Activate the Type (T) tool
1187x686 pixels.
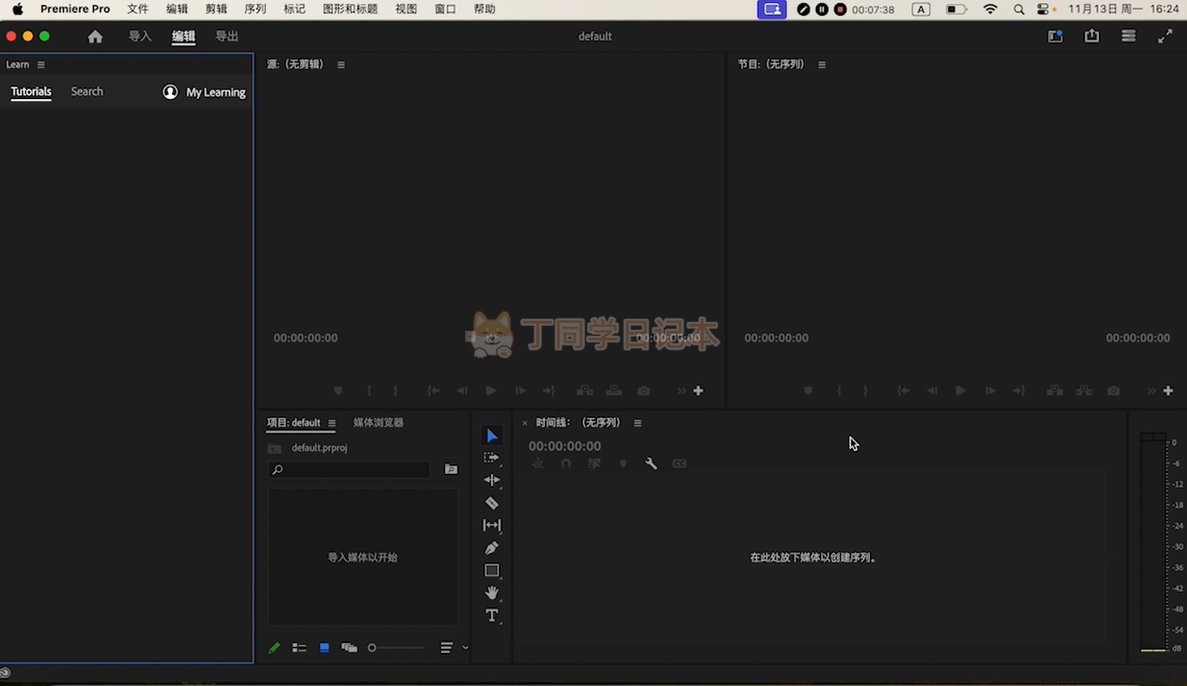[x=491, y=616]
